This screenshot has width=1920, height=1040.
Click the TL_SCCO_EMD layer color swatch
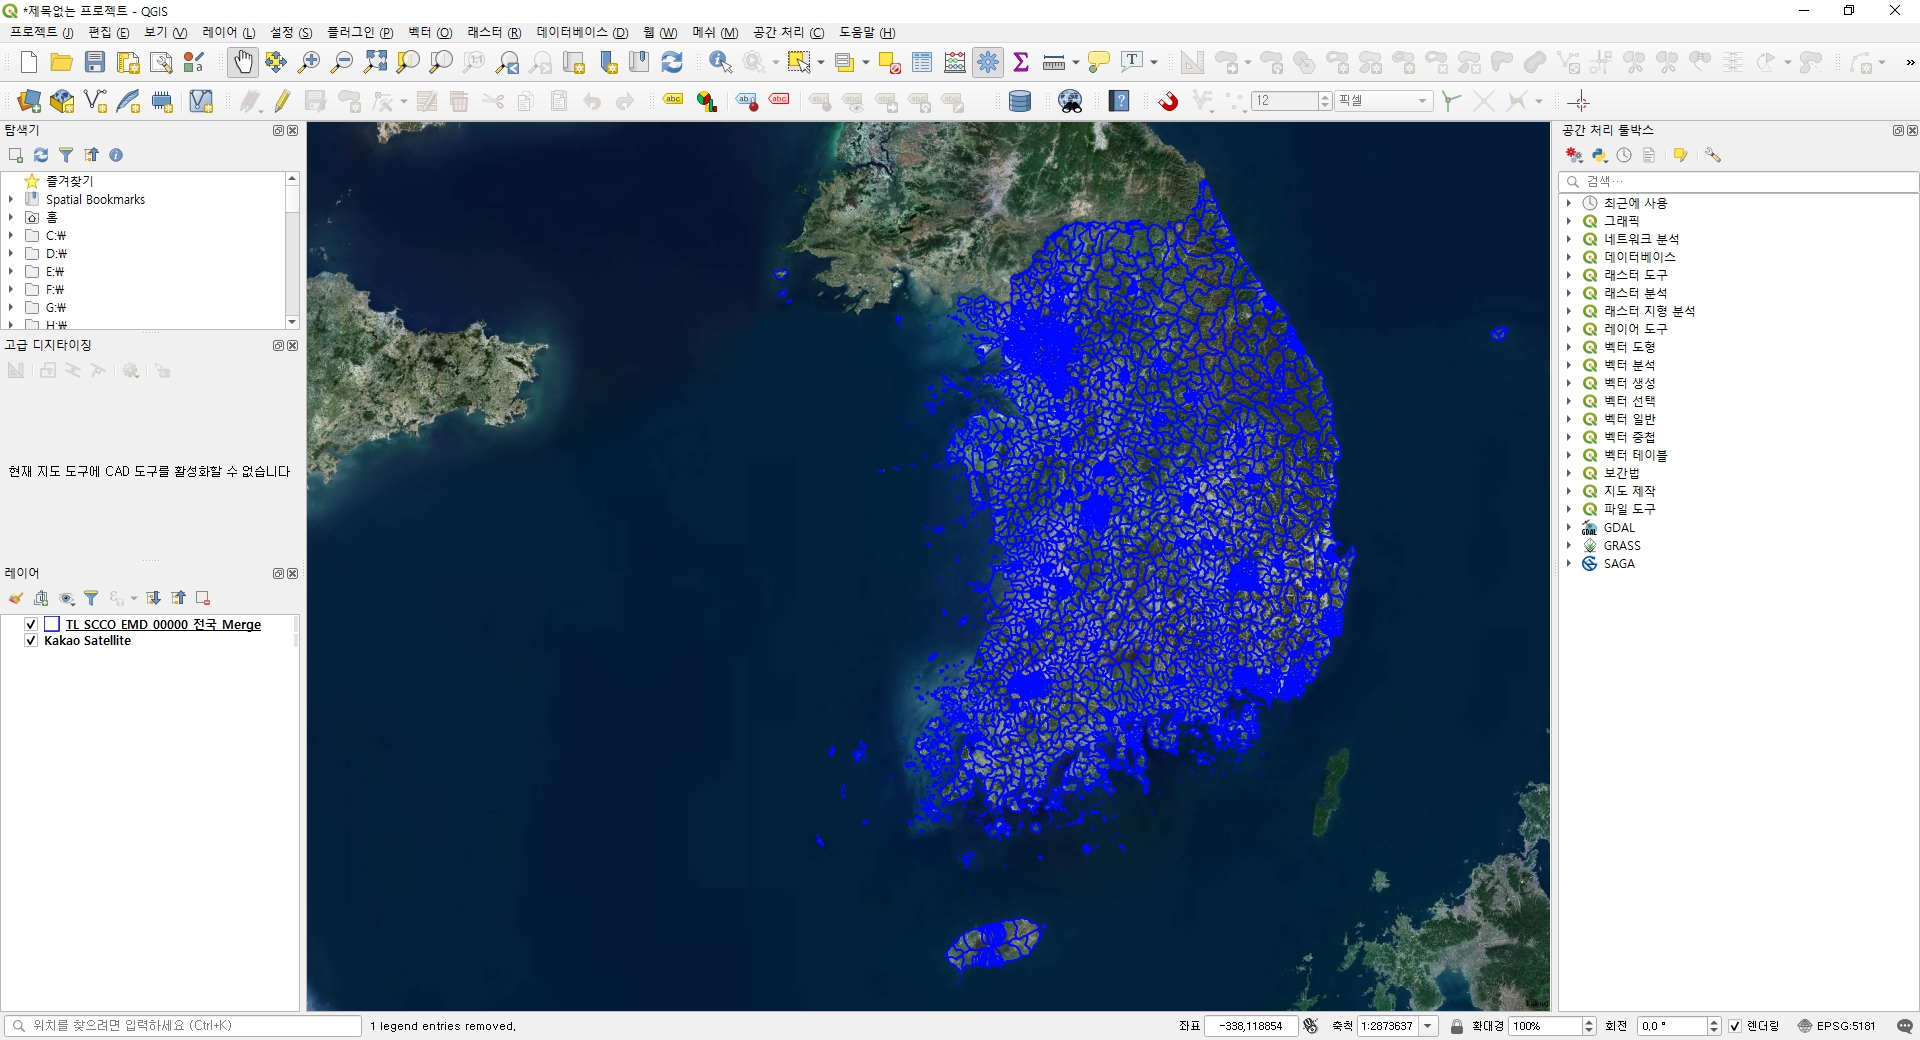click(52, 624)
